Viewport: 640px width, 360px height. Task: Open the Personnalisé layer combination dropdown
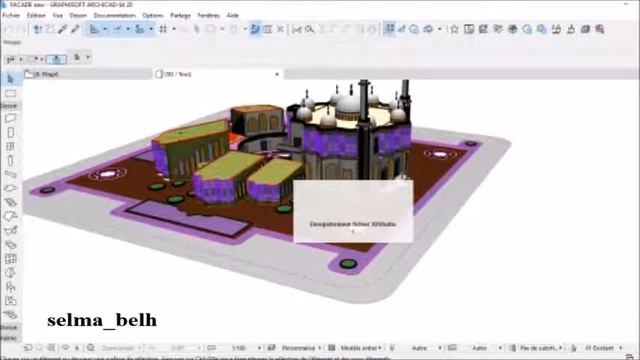[x=319, y=348]
